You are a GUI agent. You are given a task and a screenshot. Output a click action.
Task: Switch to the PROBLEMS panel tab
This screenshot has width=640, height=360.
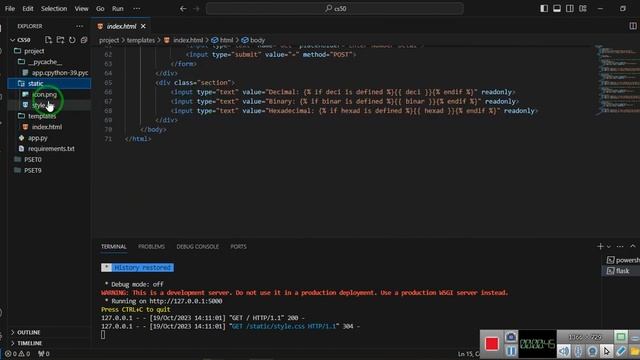[x=151, y=247]
